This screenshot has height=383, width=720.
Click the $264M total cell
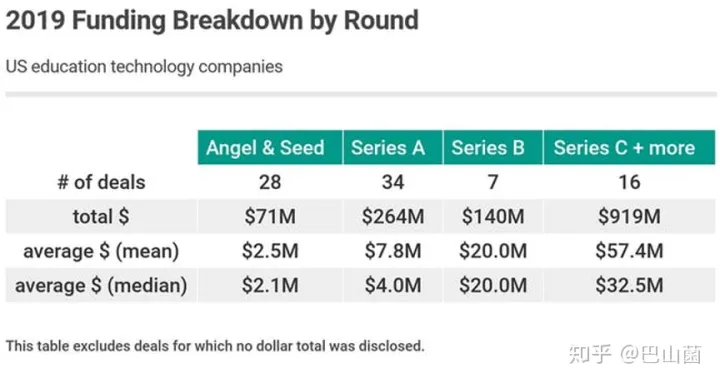tap(393, 216)
